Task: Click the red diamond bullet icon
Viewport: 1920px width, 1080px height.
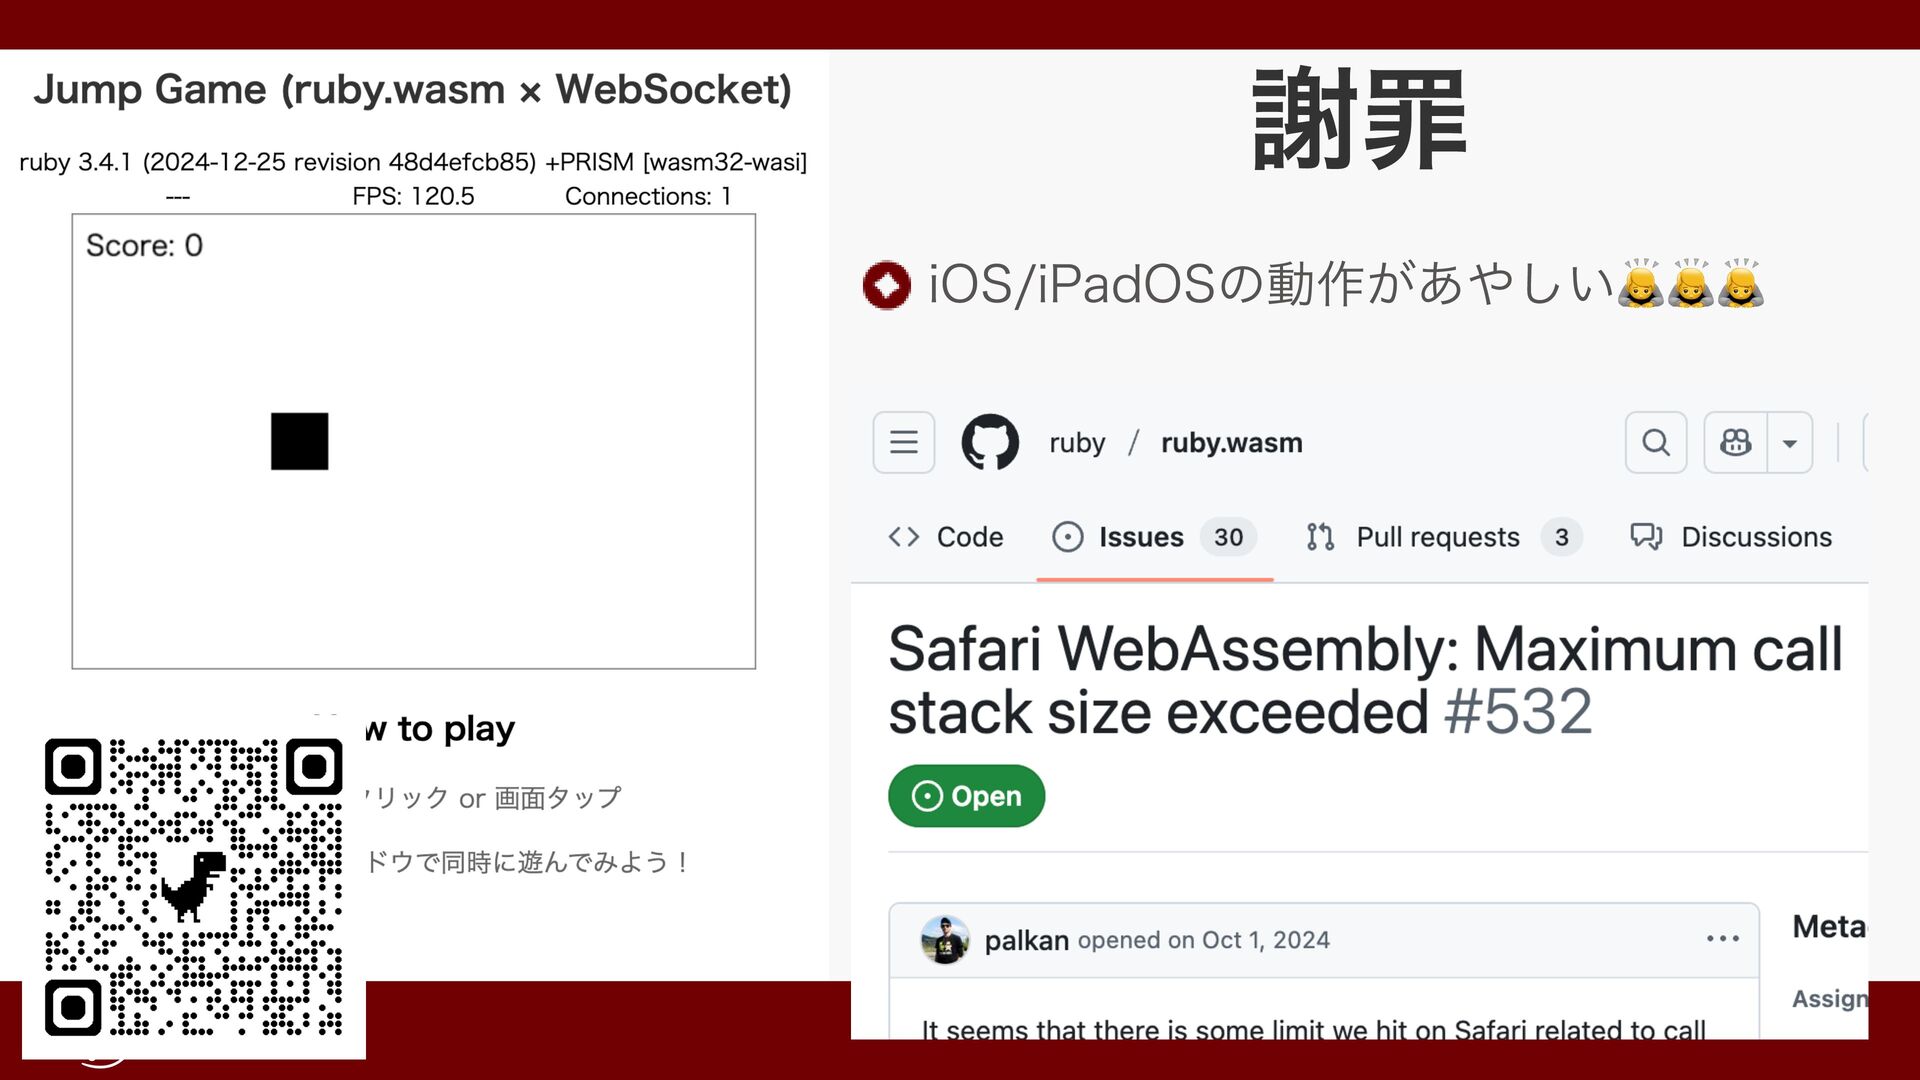Action: pyautogui.click(x=886, y=285)
